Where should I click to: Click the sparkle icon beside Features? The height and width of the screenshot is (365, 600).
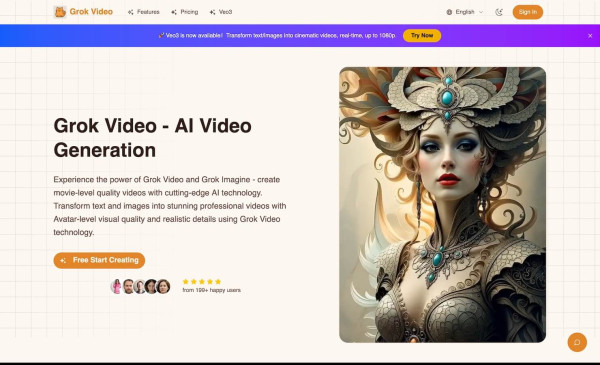(131, 12)
